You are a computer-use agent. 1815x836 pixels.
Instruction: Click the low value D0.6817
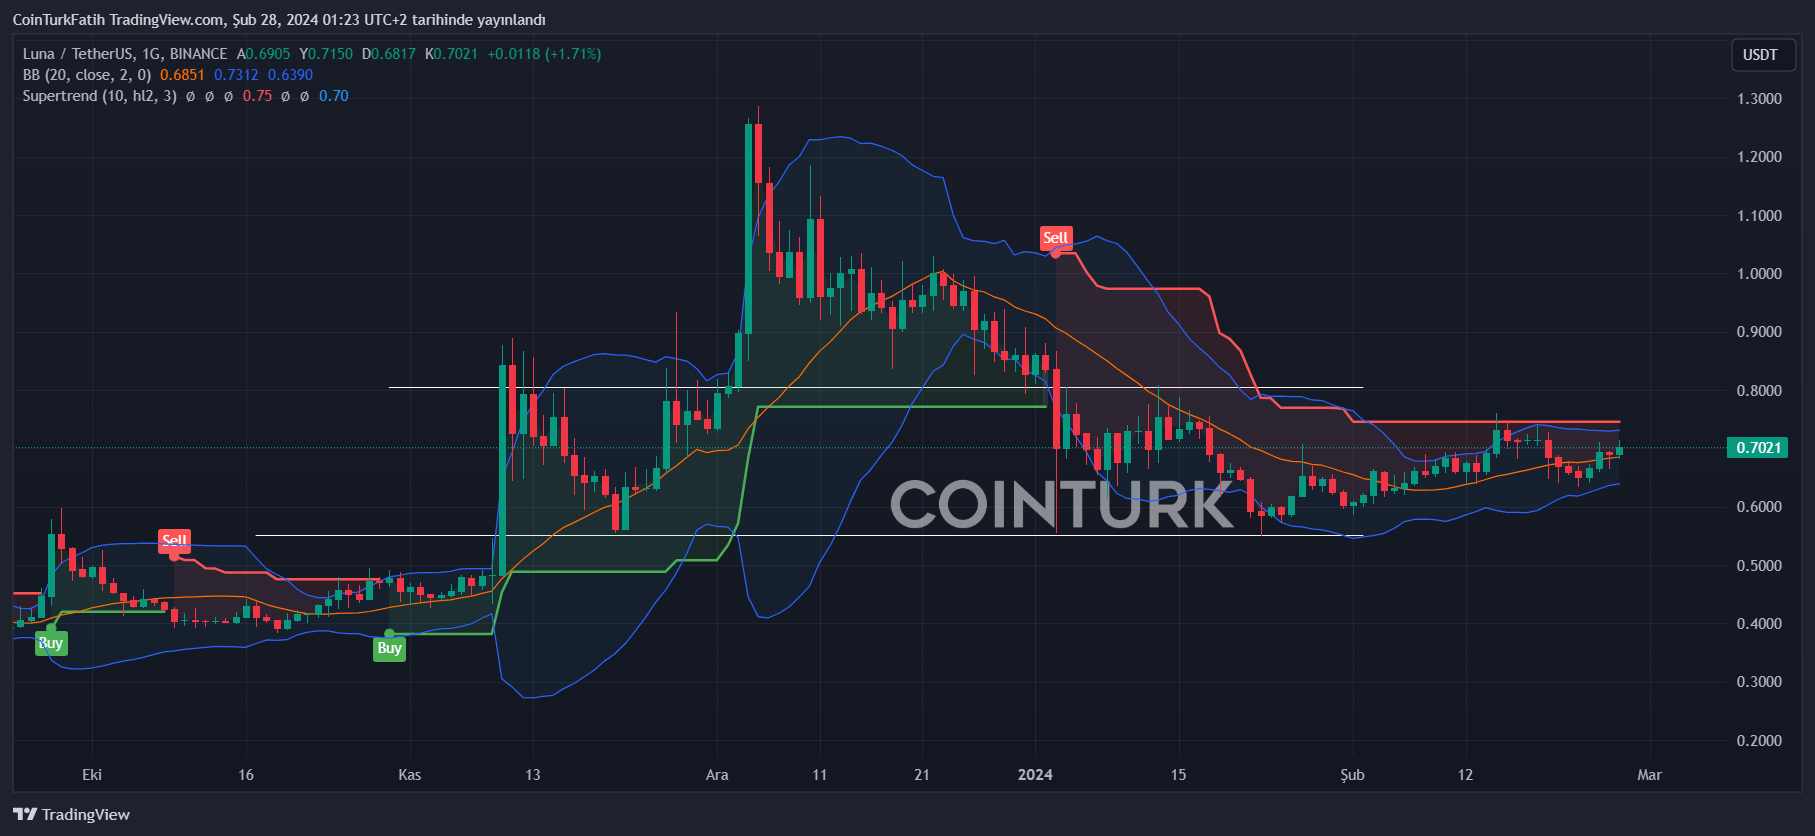tap(389, 54)
